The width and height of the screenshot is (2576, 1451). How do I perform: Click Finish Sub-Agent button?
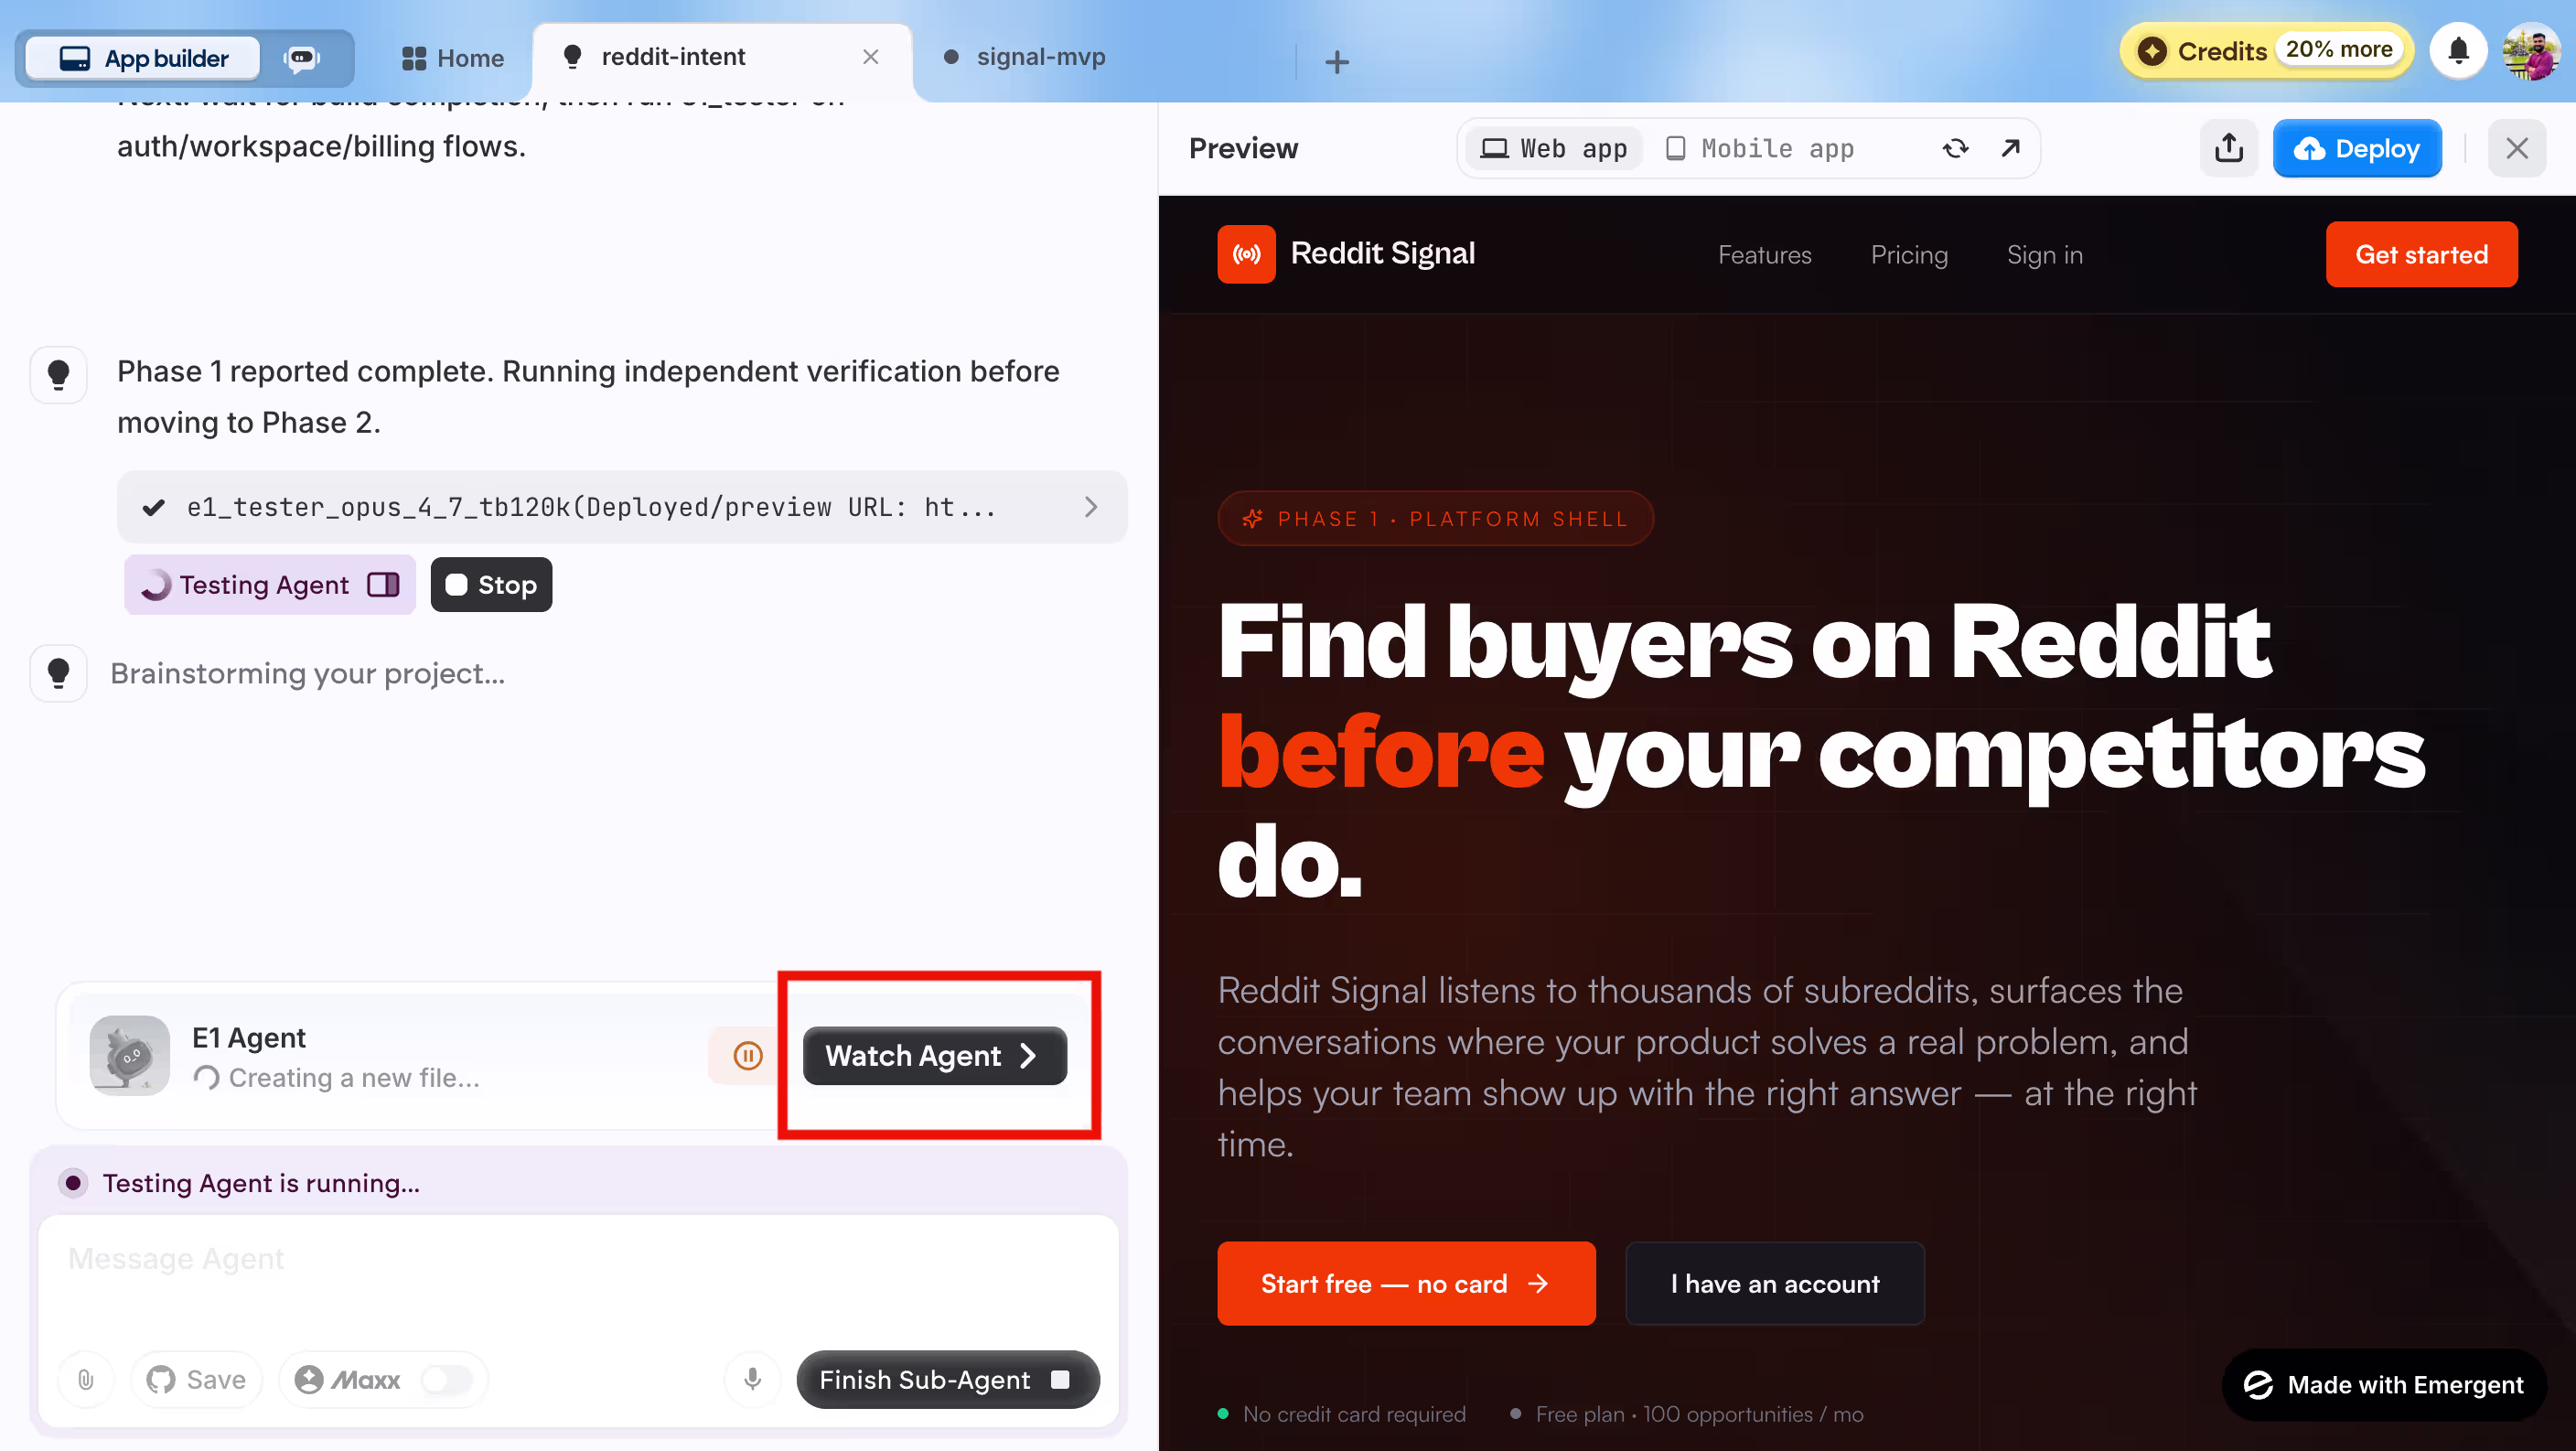tap(947, 1380)
